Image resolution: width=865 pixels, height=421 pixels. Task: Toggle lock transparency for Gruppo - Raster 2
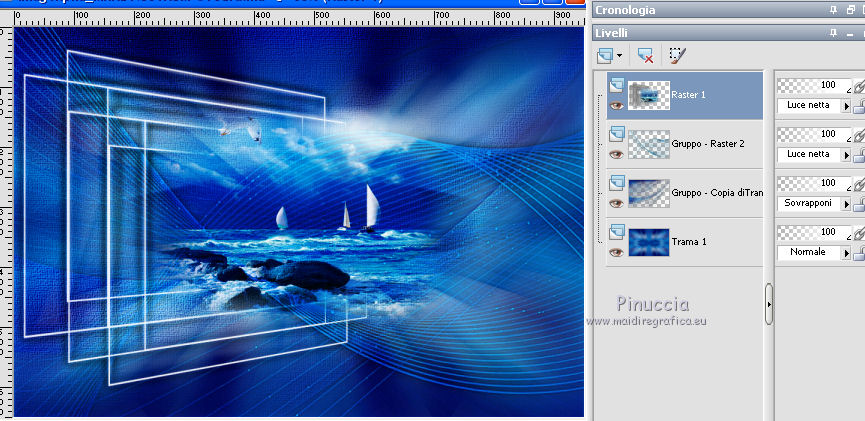[x=859, y=156]
